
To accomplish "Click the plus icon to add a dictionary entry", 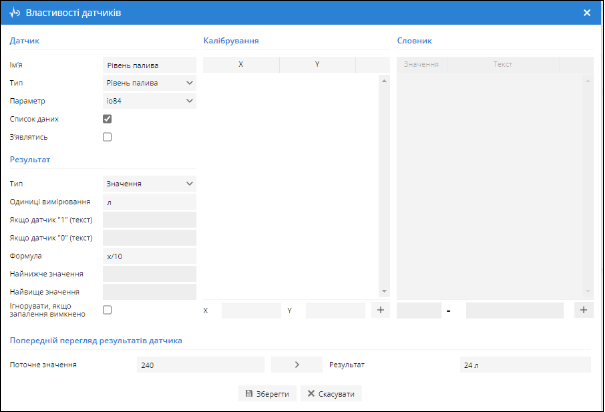I will click(x=584, y=310).
